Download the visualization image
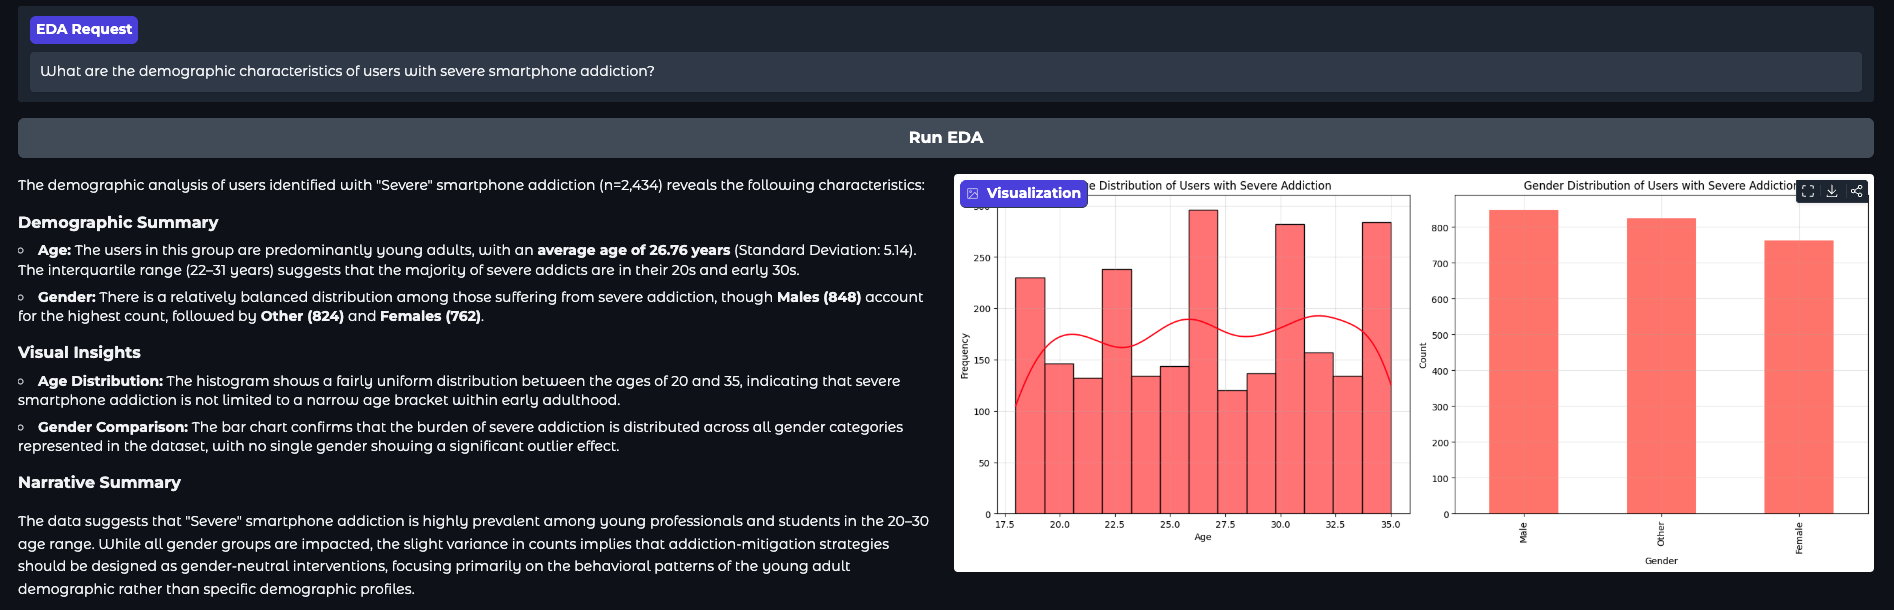This screenshot has width=1894, height=610. pos(1832,191)
